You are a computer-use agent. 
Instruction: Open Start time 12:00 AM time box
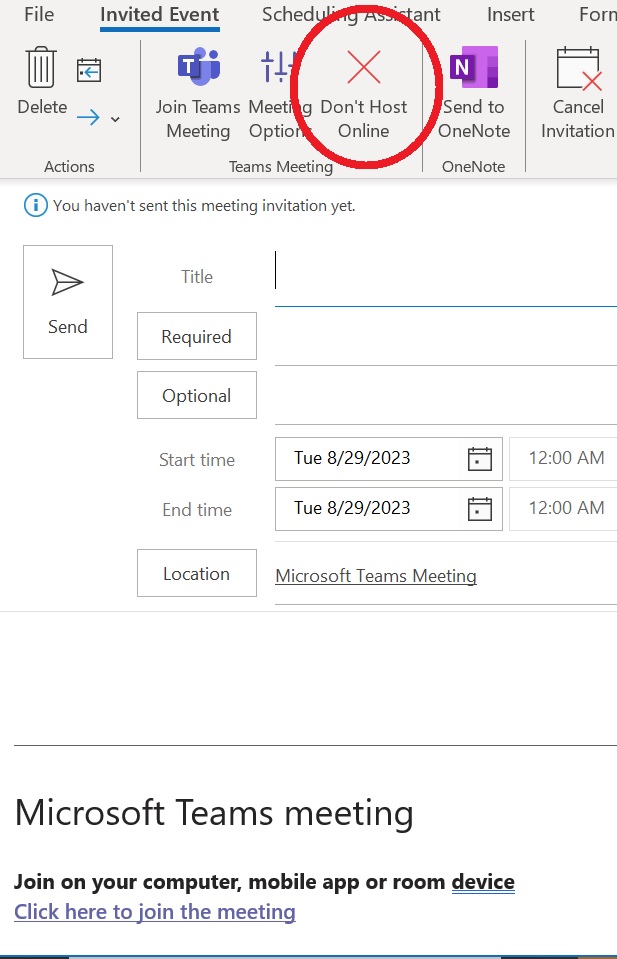[563, 458]
